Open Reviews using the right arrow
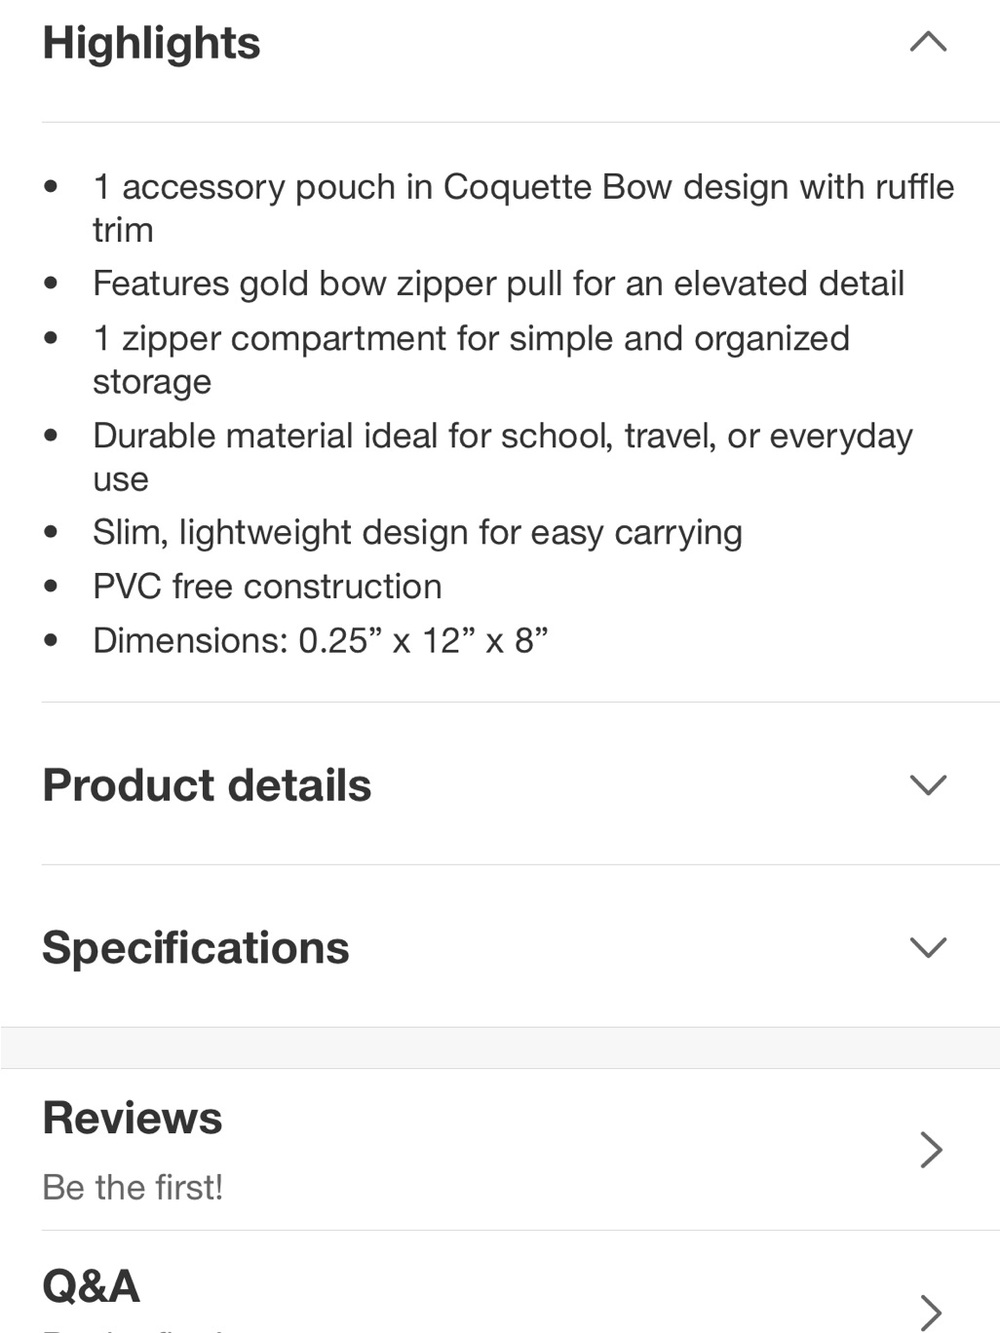The image size is (1000, 1333). (x=931, y=1150)
